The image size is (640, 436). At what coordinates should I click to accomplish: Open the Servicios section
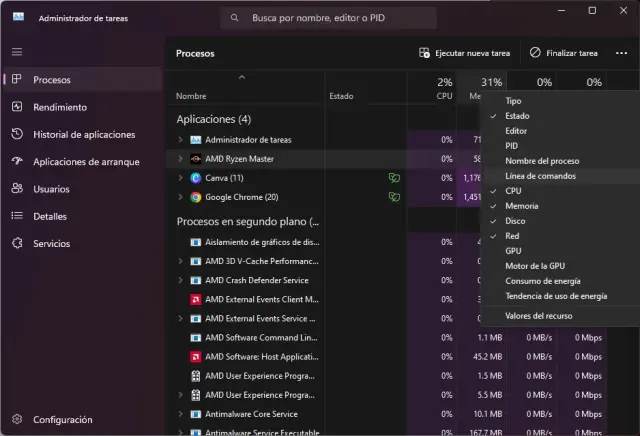coord(51,243)
